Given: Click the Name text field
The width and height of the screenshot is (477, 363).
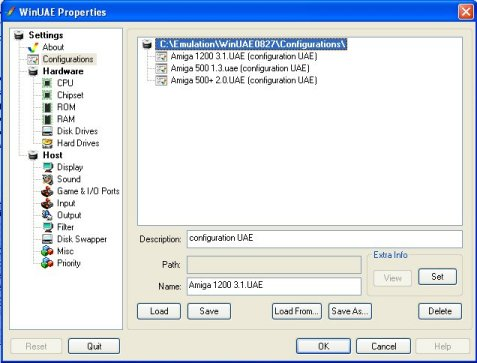Looking at the screenshot, I should click(274, 286).
